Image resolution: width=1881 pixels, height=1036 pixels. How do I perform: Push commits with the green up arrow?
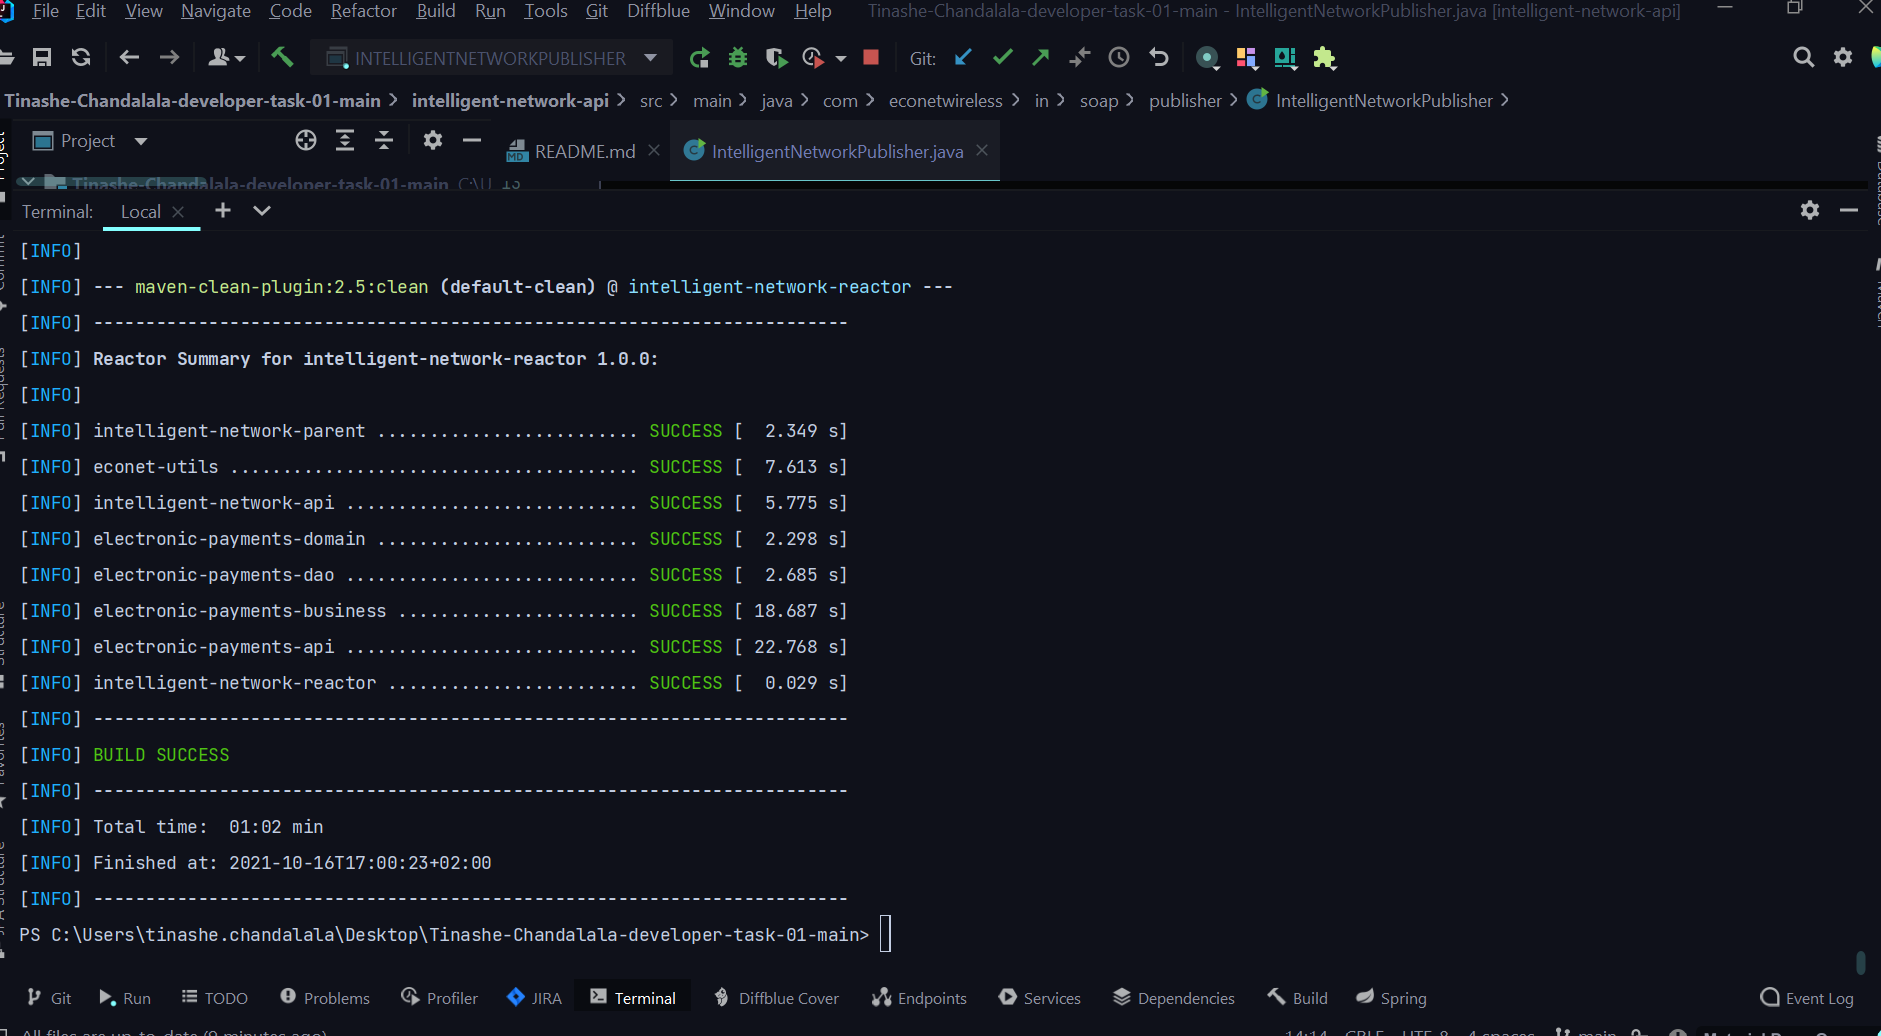(x=1040, y=57)
